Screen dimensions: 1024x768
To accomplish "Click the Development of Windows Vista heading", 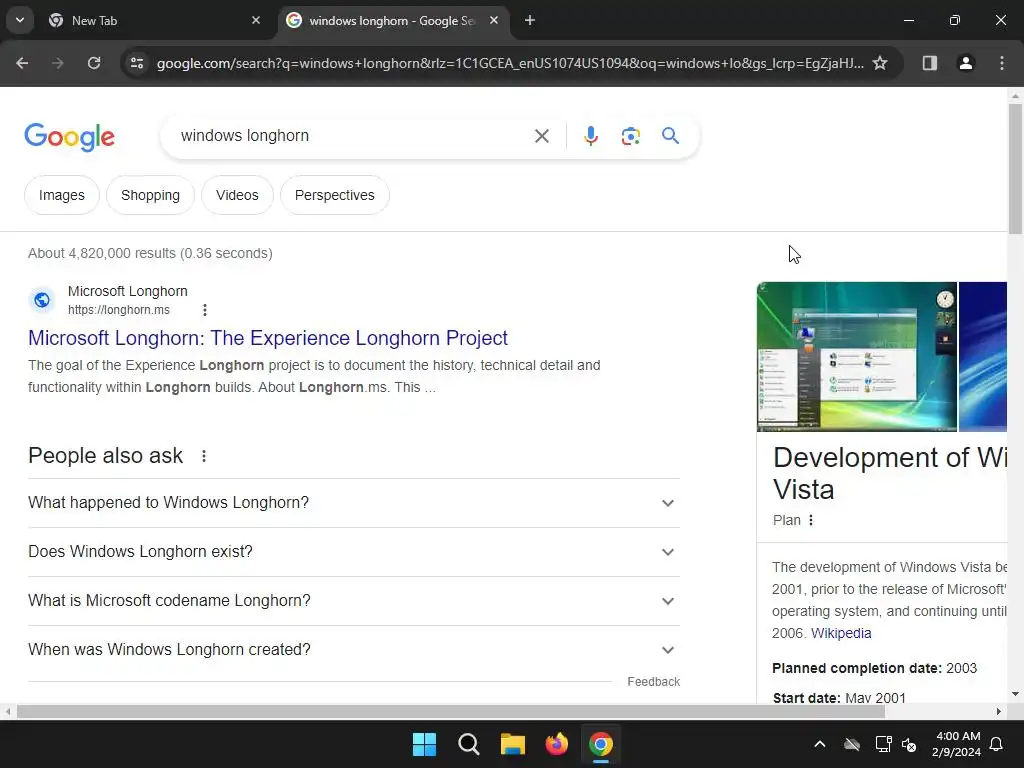I will (x=890, y=473).
